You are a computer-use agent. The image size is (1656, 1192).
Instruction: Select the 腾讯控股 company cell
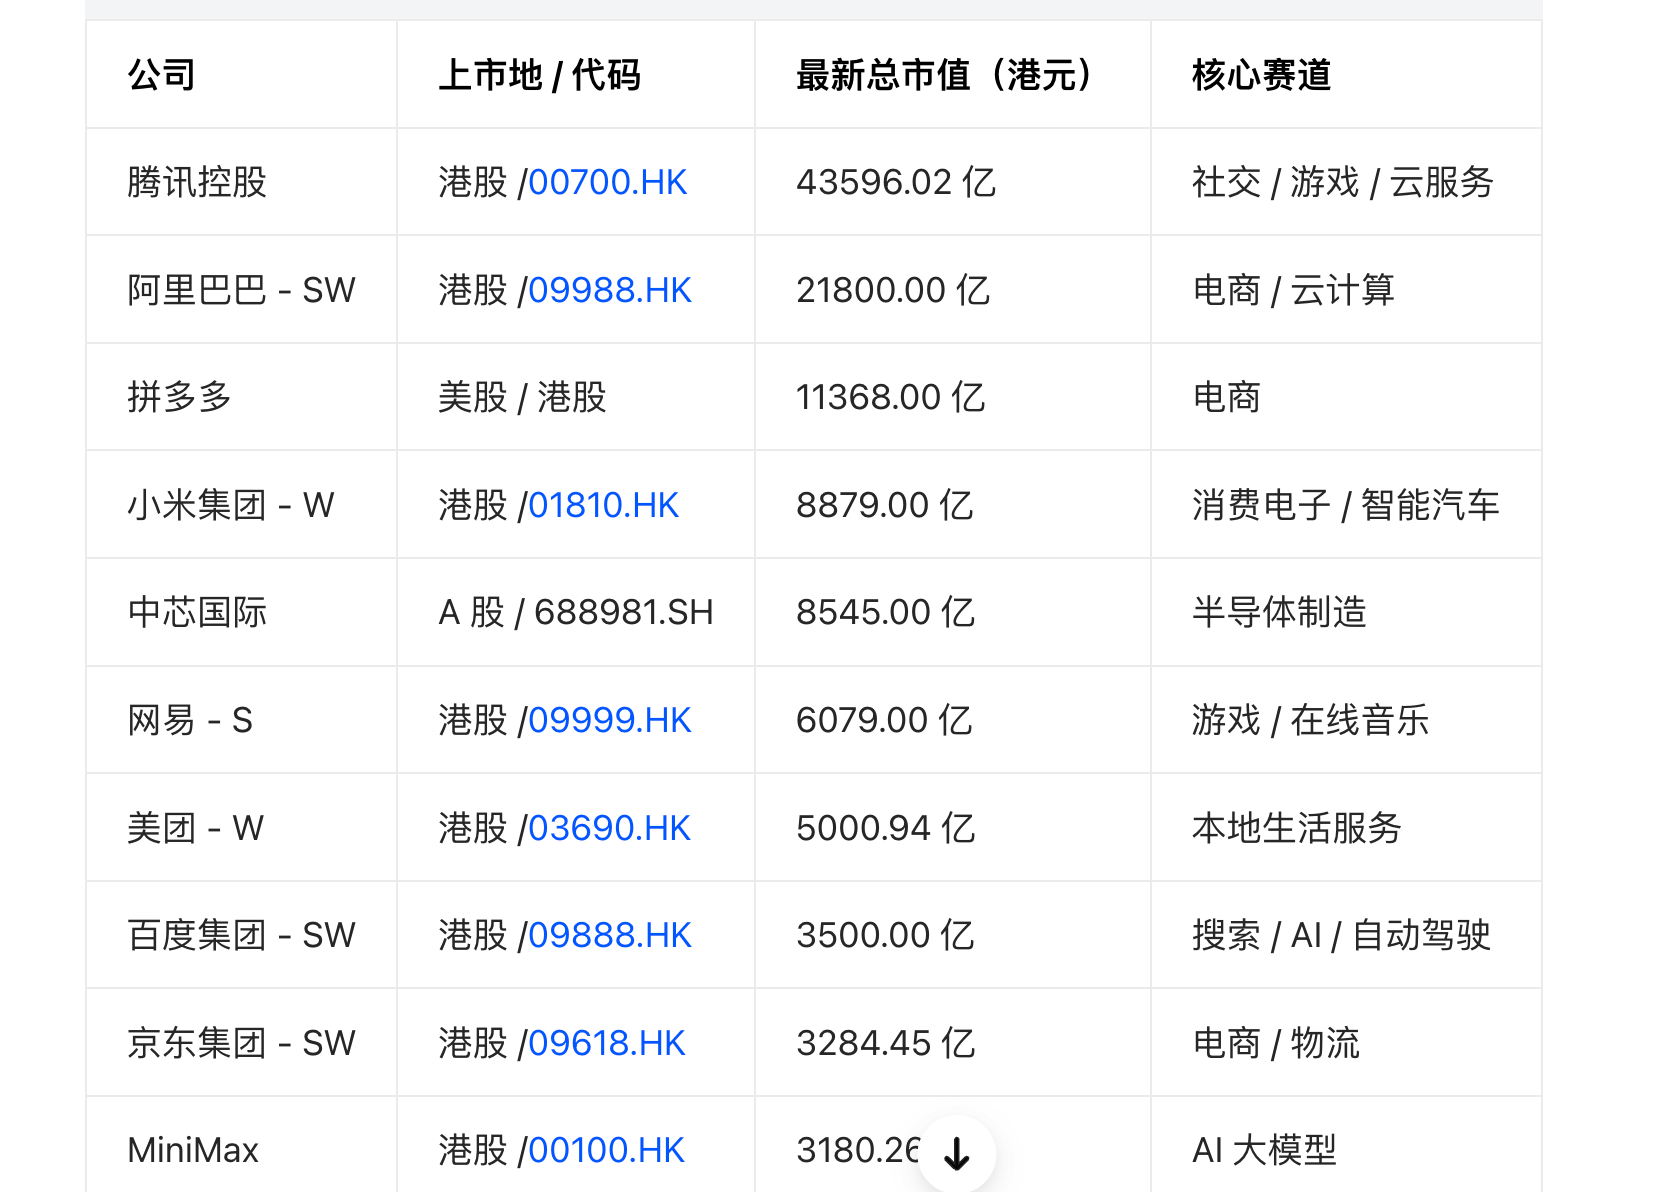[x=242, y=182]
